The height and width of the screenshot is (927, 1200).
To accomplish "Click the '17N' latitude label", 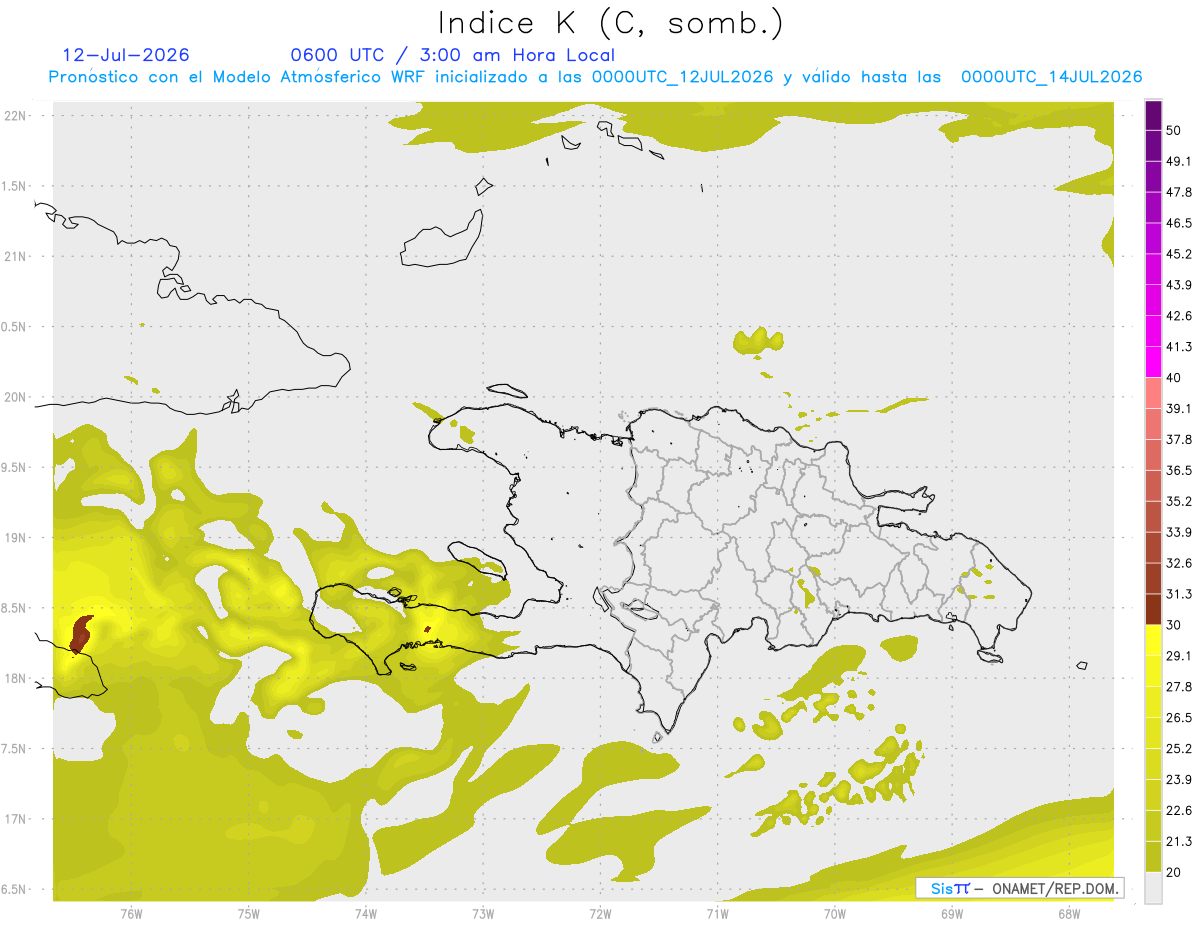I will pyautogui.click(x=16, y=819).
